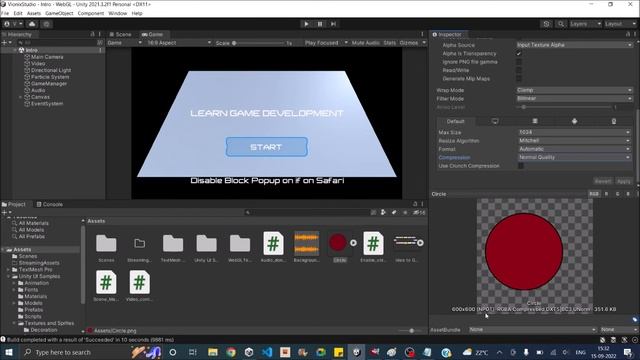Open the Edit menu
The image size is (640, 360).
(18, 13)
